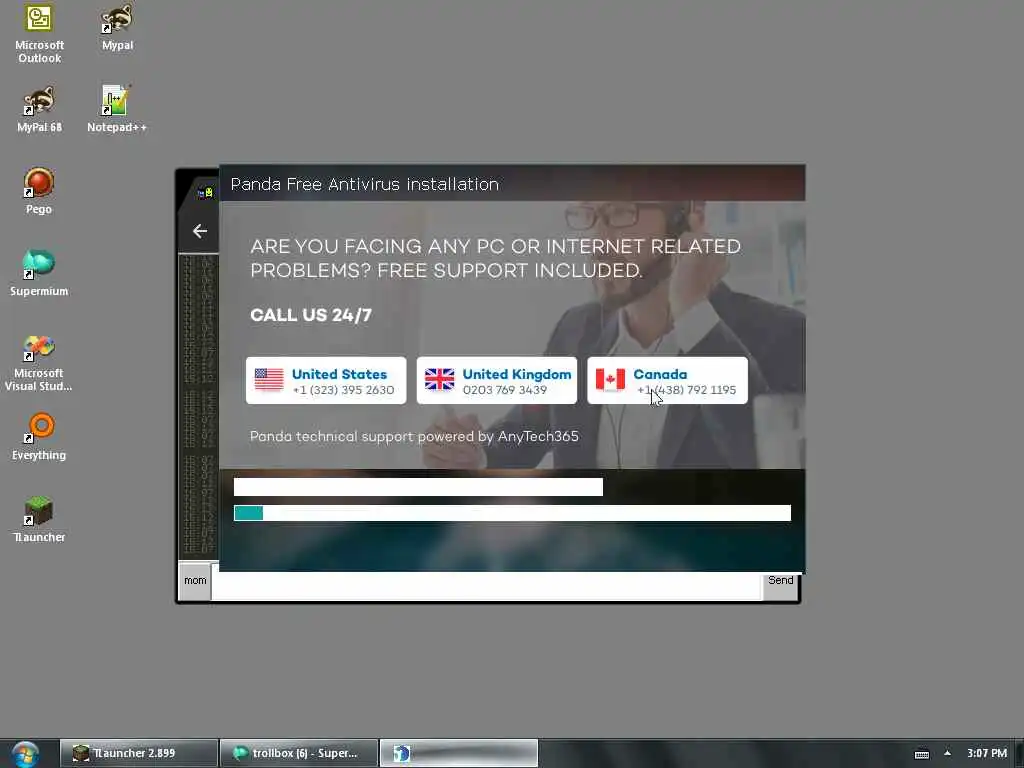Select the United Kingdom support number card
Image resolution: width=1024 pixels, height=768 pixels.
(496, 381)
